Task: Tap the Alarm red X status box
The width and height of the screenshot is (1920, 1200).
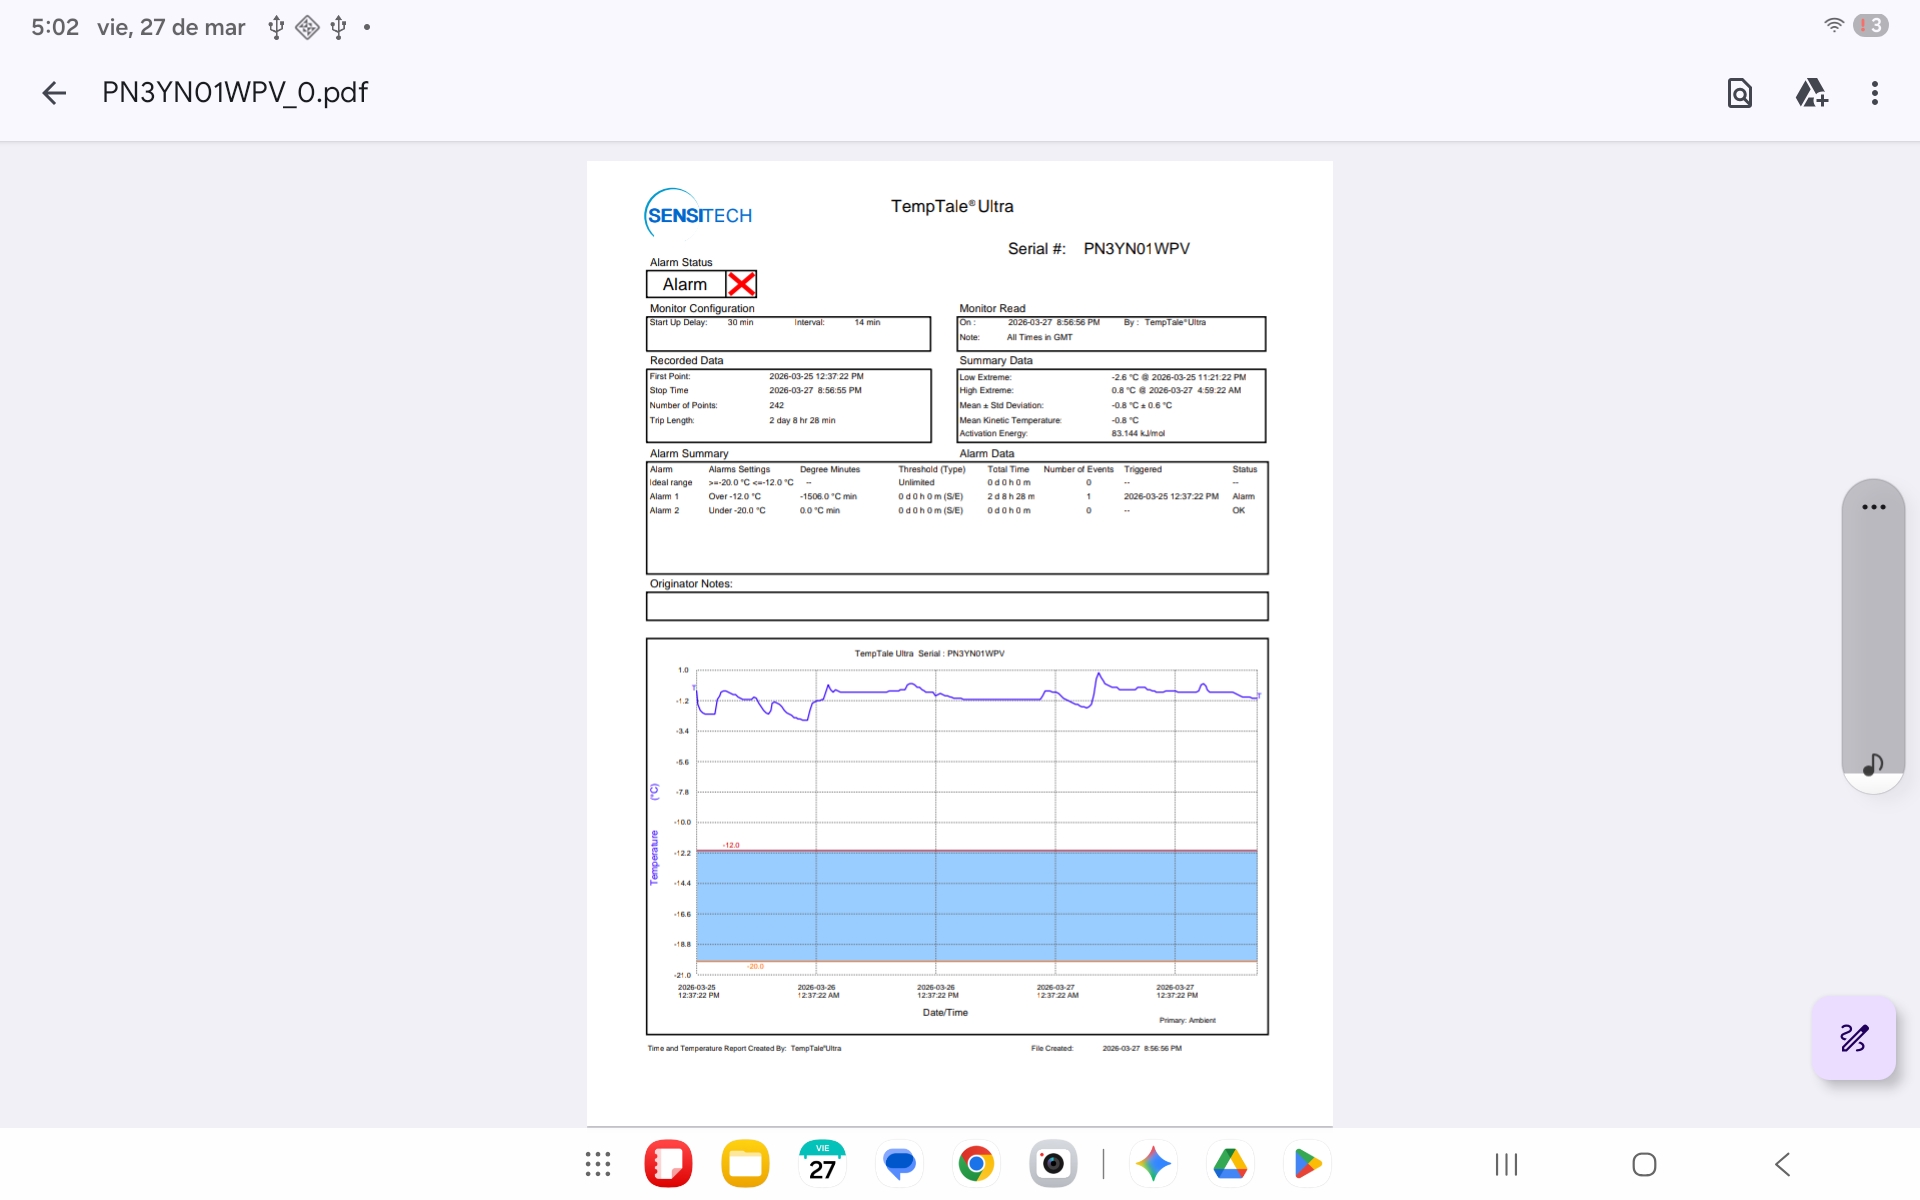Action: pos(741,284)
